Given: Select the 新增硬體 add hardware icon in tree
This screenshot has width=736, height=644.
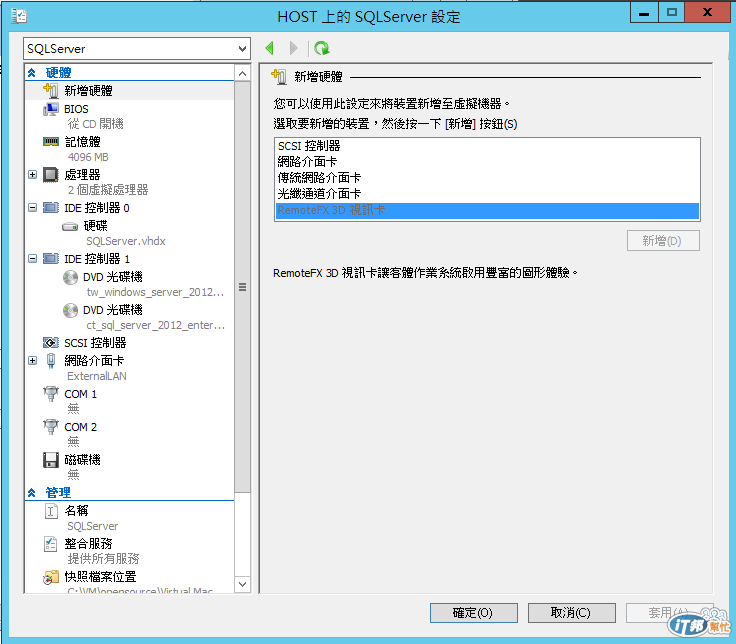Looking at the screenshot, I should coord(51,90).
